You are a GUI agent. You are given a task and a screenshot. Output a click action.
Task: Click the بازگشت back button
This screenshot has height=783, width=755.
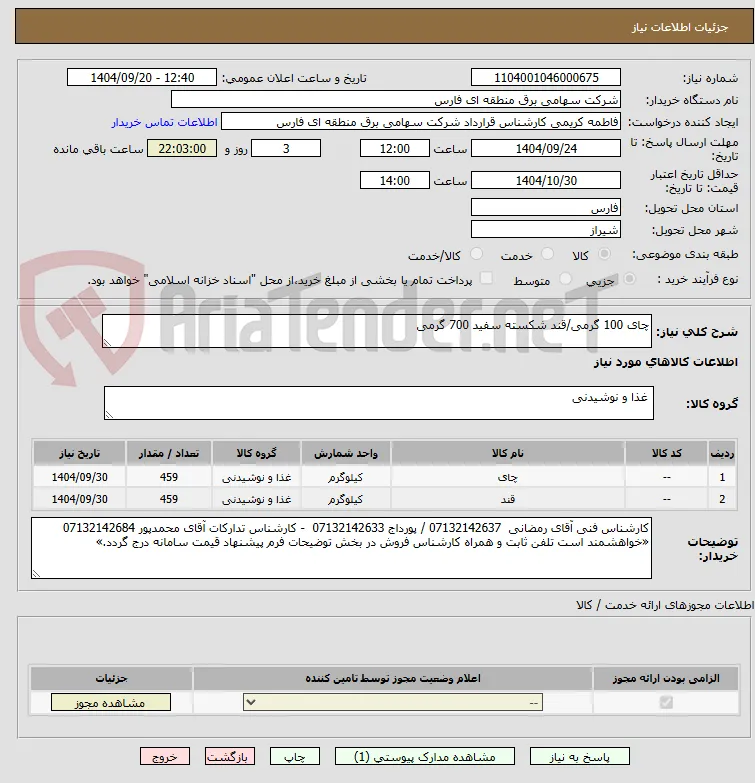coord(230,757)
